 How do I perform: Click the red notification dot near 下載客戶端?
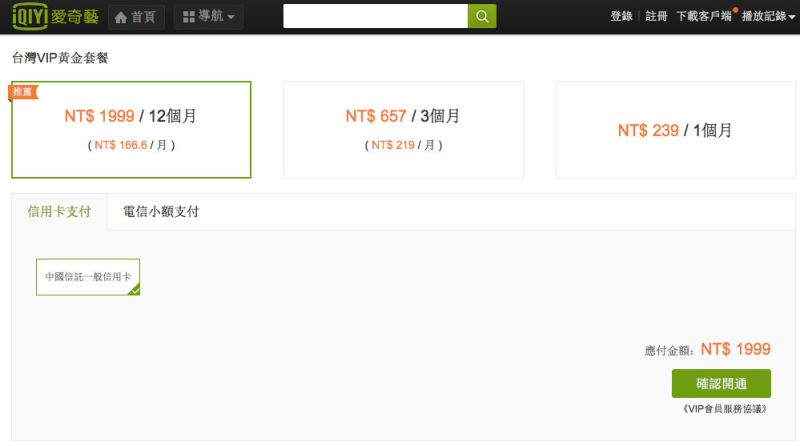[x=735, y=10]
